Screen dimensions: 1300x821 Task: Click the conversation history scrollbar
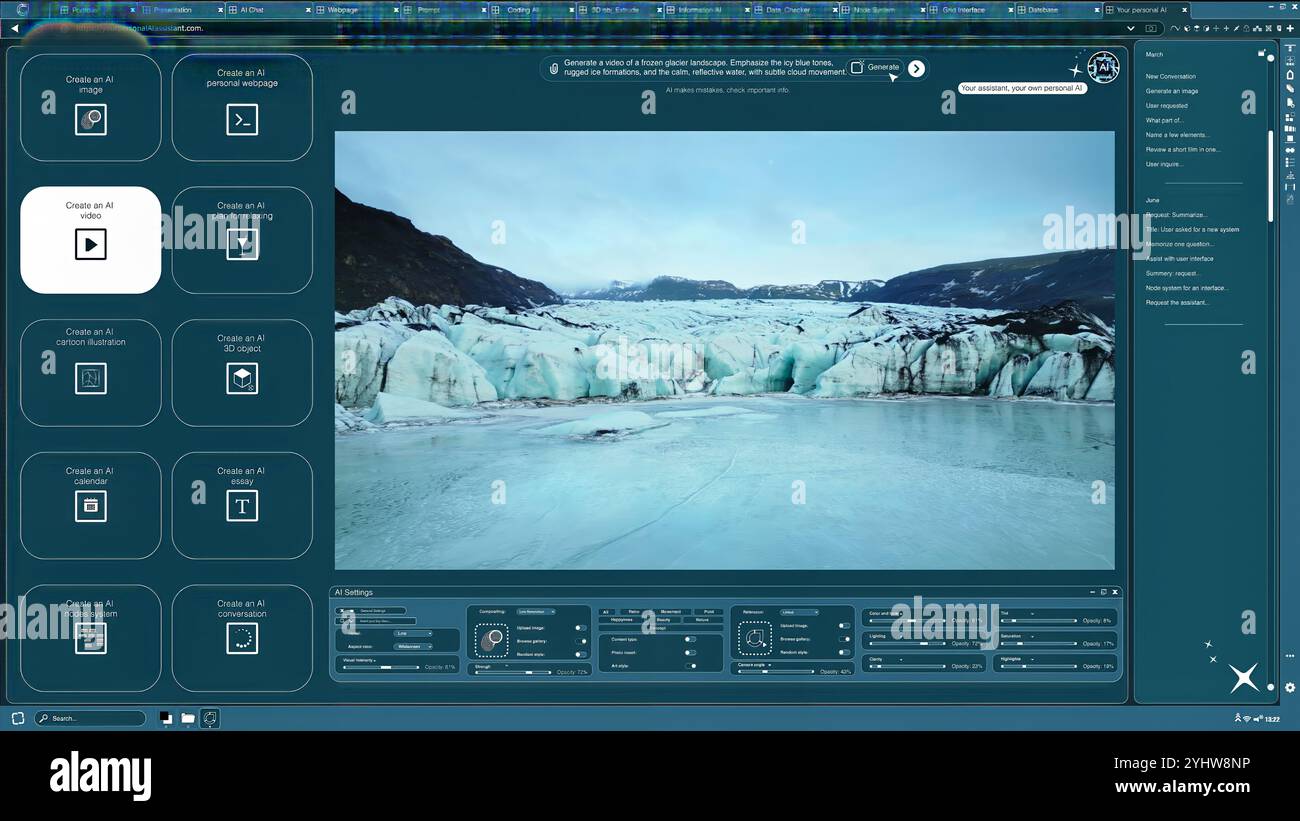click(x=1270, y=175)
